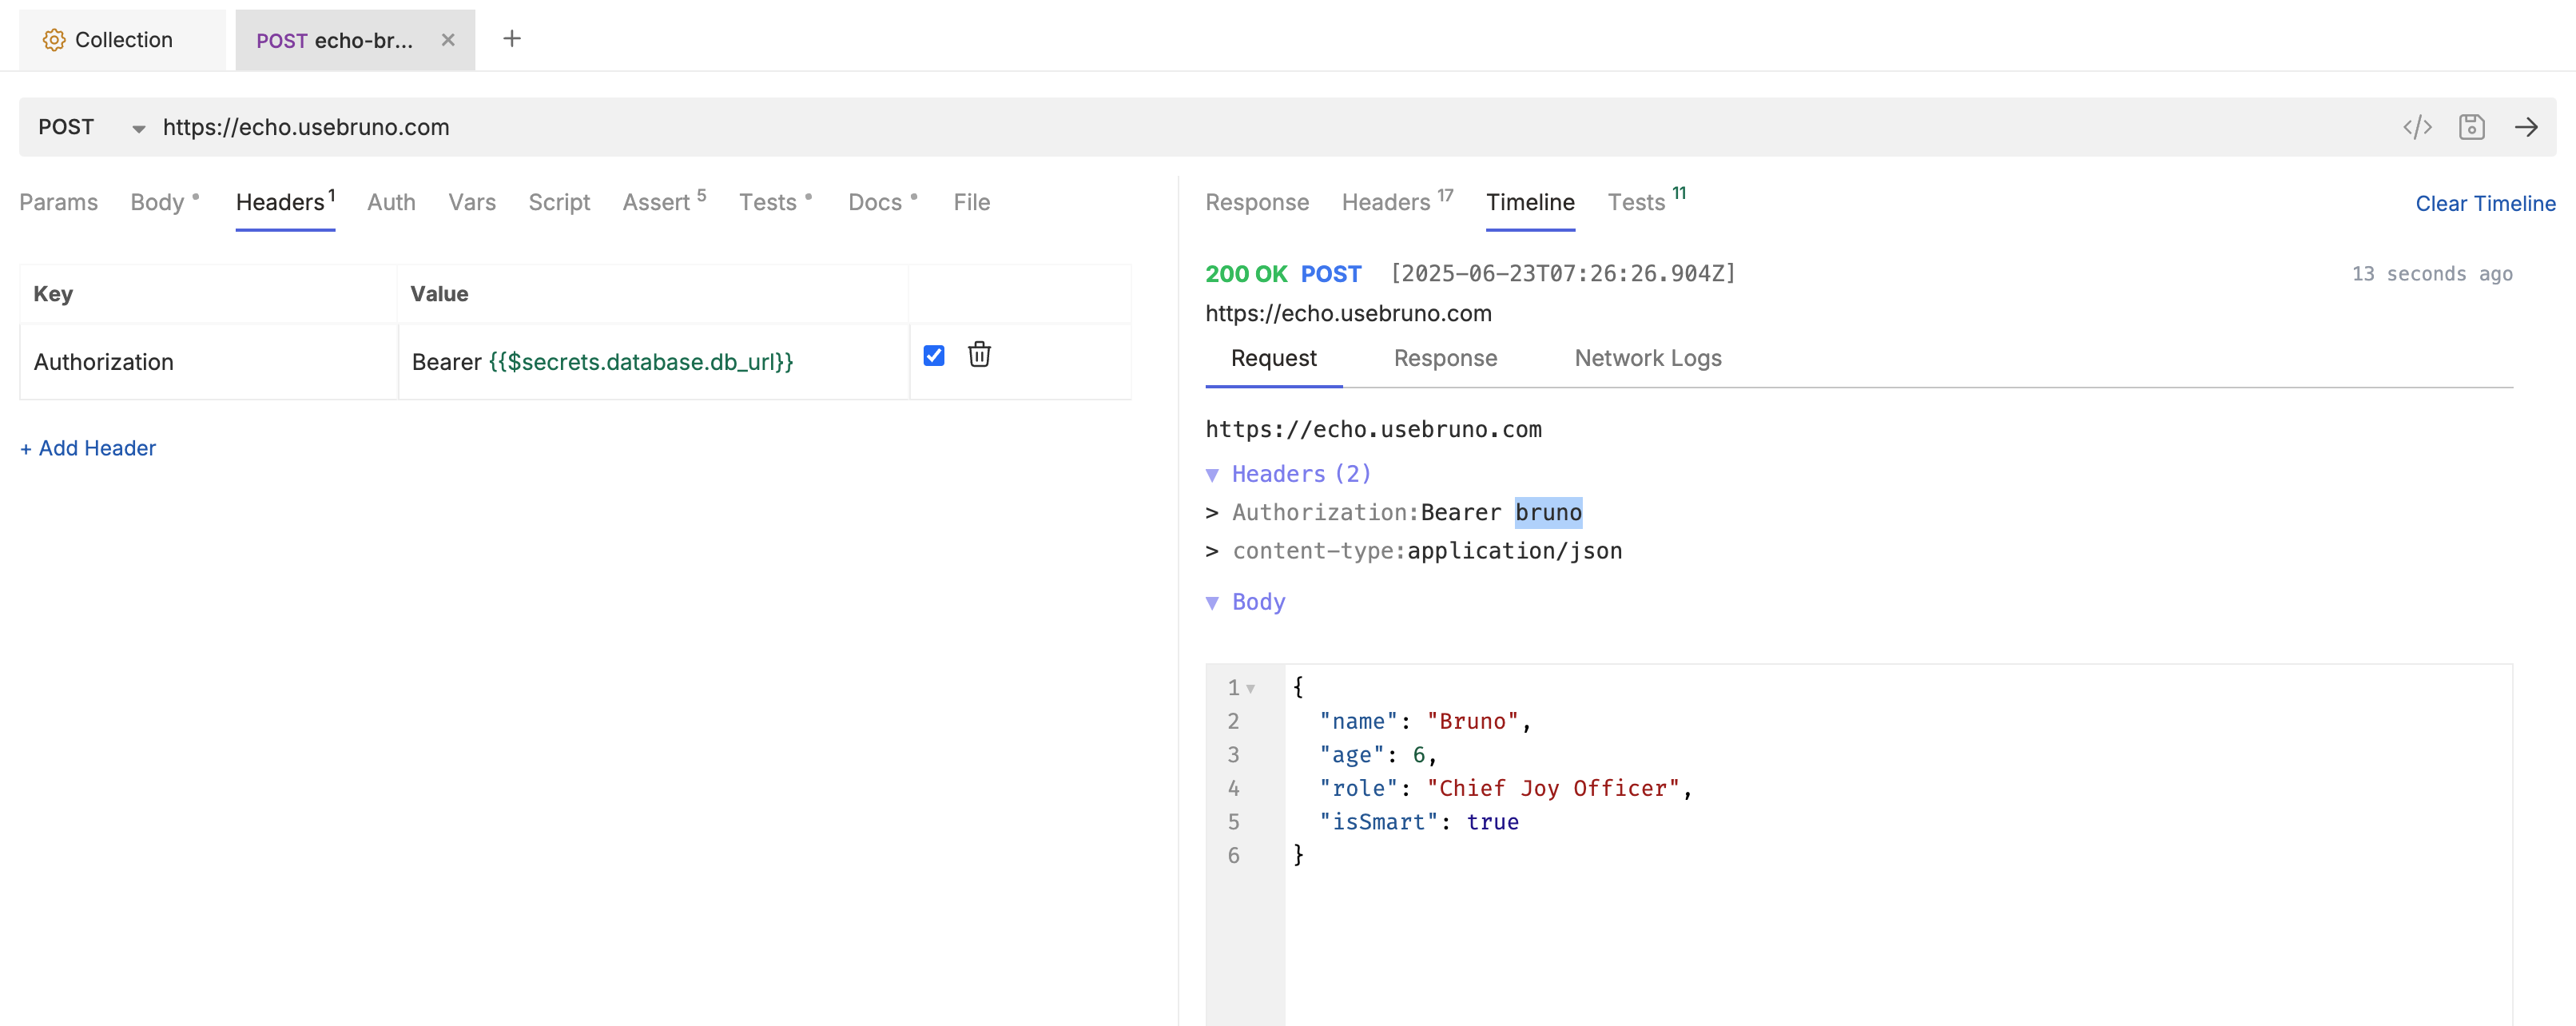Image resolution: width=2576 pixels, height=1026 pixels.
Task: Close the echo-bruno request tab
Action: tap(448, 40)
